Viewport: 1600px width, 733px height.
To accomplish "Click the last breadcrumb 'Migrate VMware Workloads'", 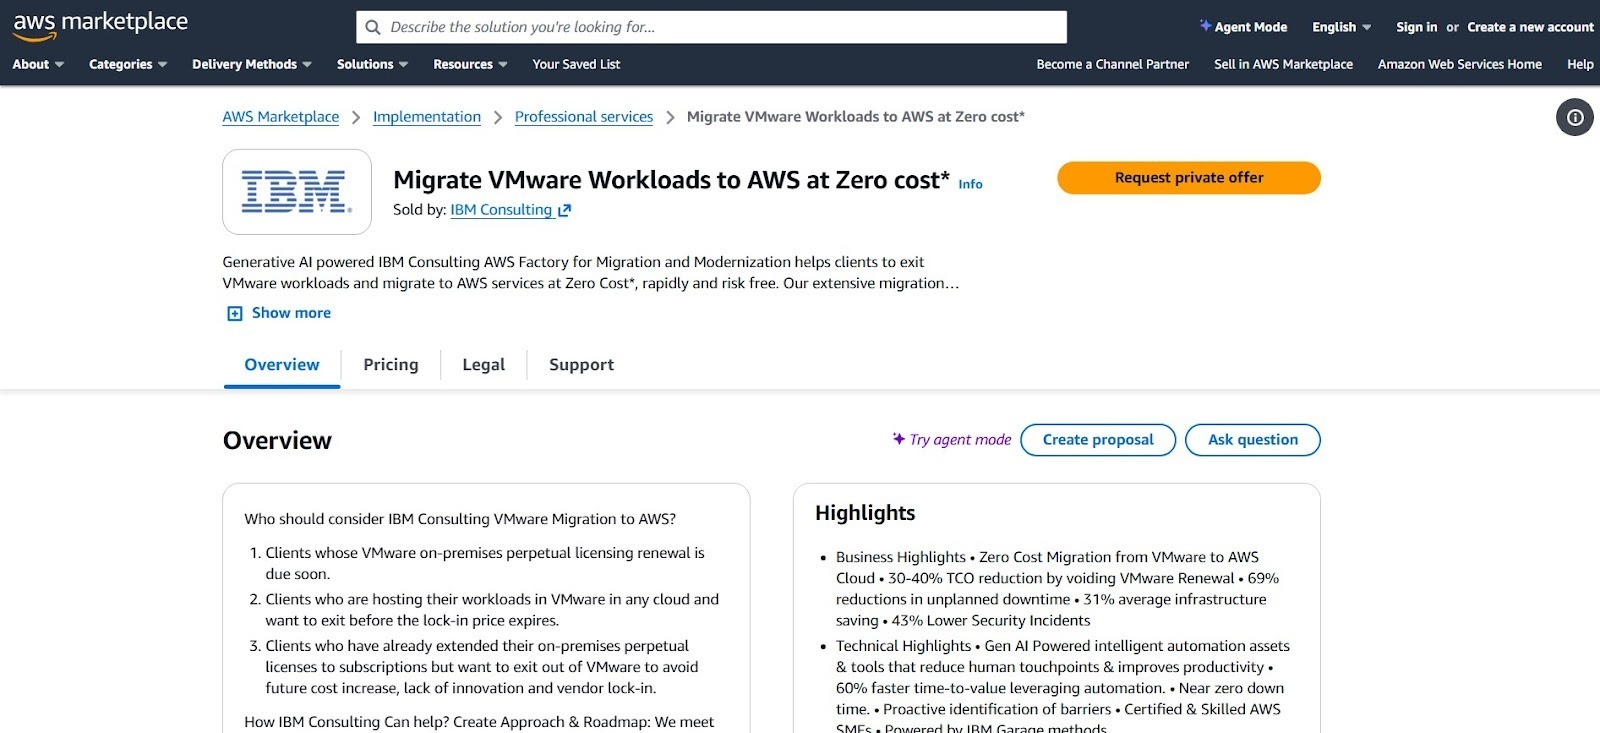I will pos(856,117).
